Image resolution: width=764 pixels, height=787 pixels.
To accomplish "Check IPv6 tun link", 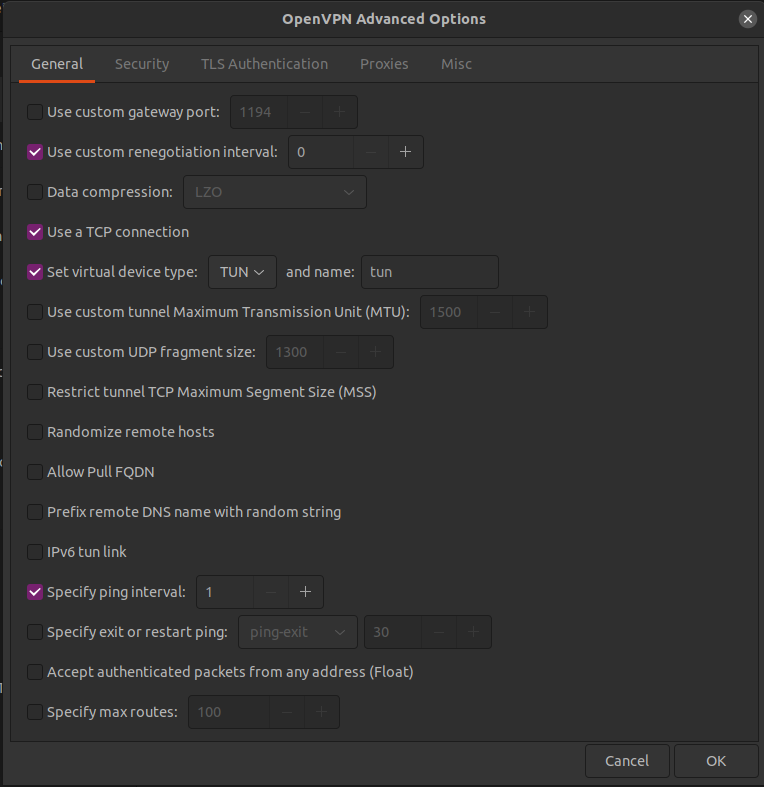I will click(35, 552).
